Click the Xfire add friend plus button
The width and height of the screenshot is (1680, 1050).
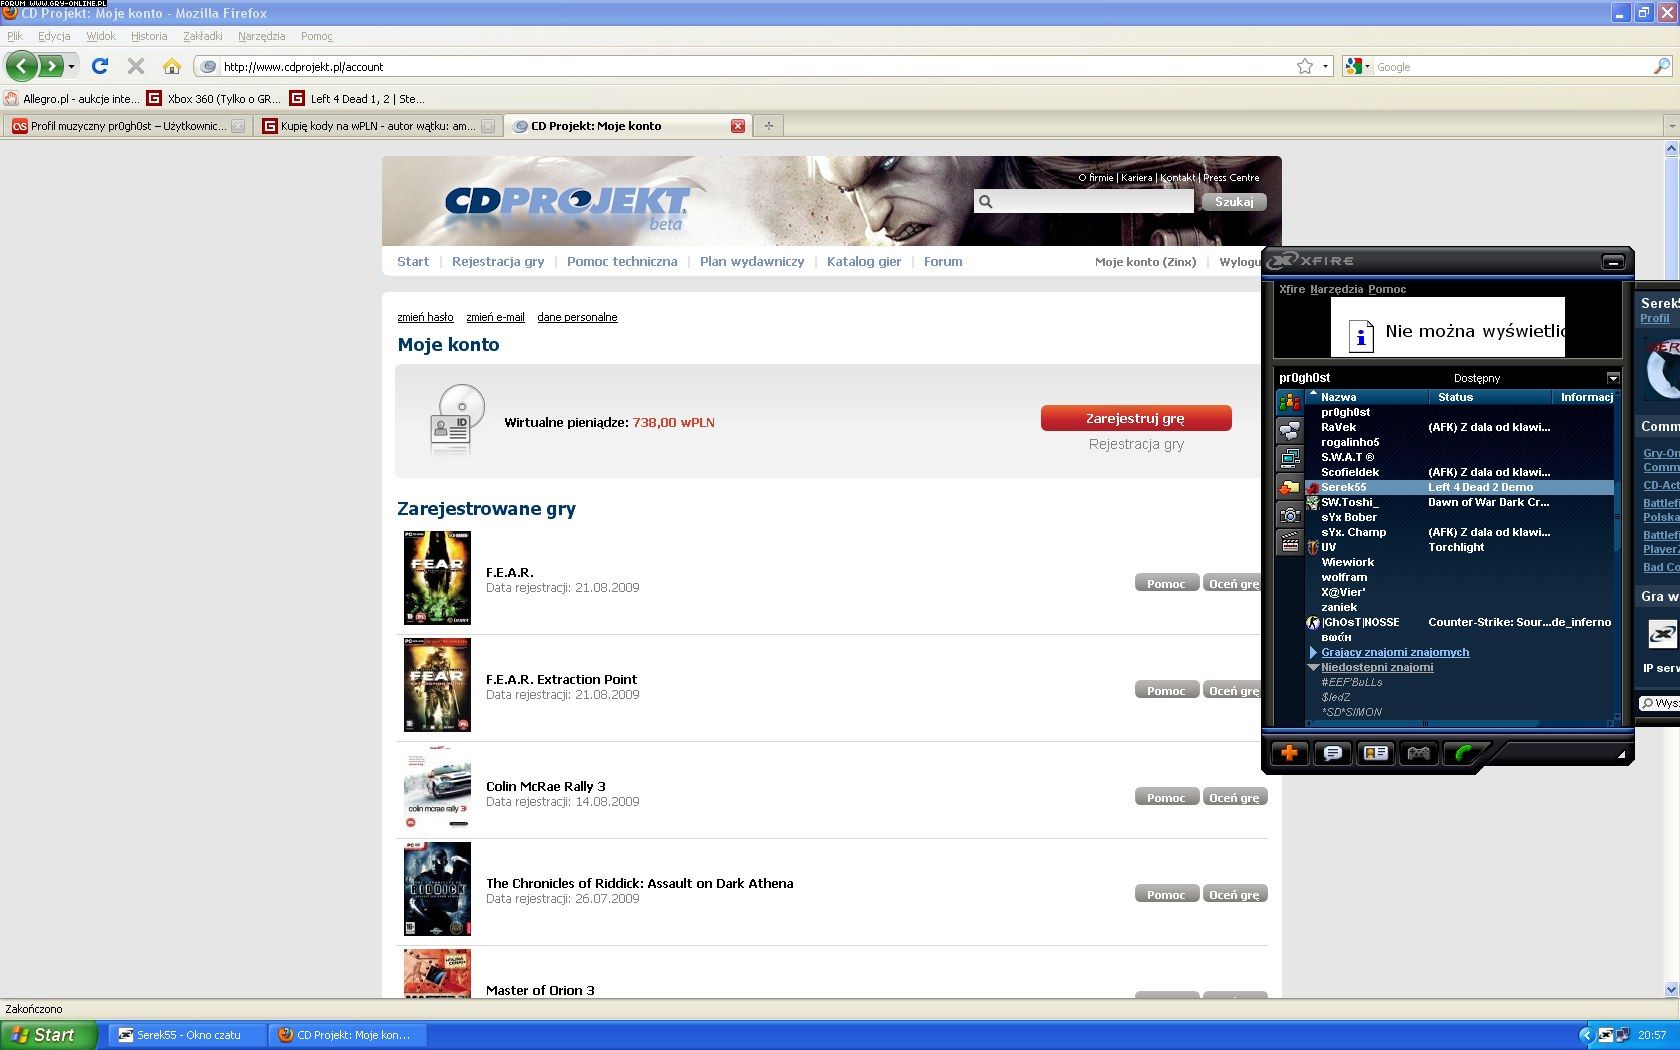(x=1290, y=753)
